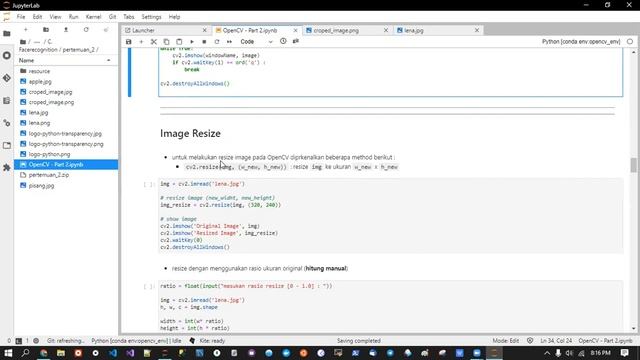Click into the lena.jpg resize code cell
The height and width of the screenshot is (360, 640).
coord(391,216)
